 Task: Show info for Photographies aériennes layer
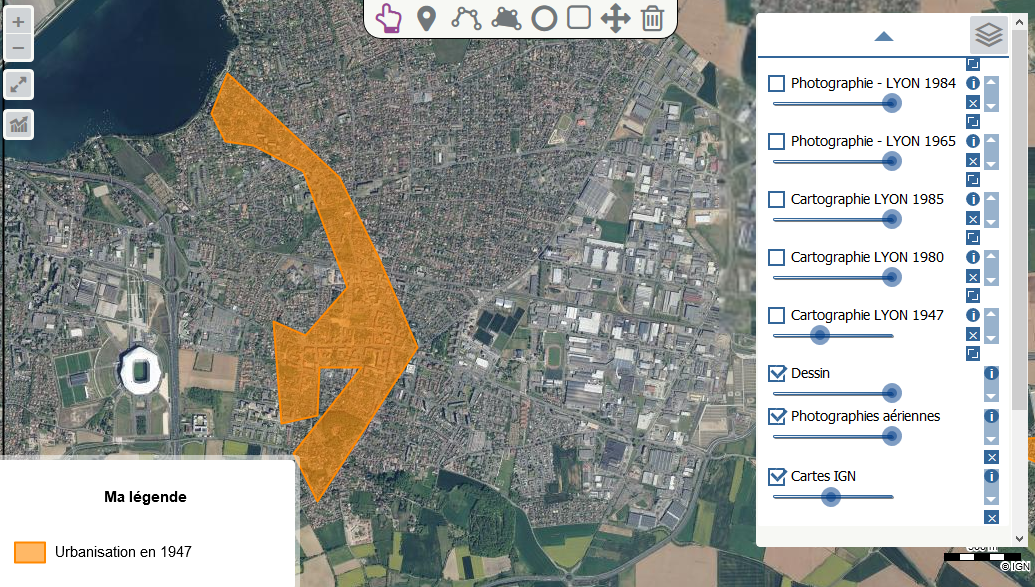point(991,417)
